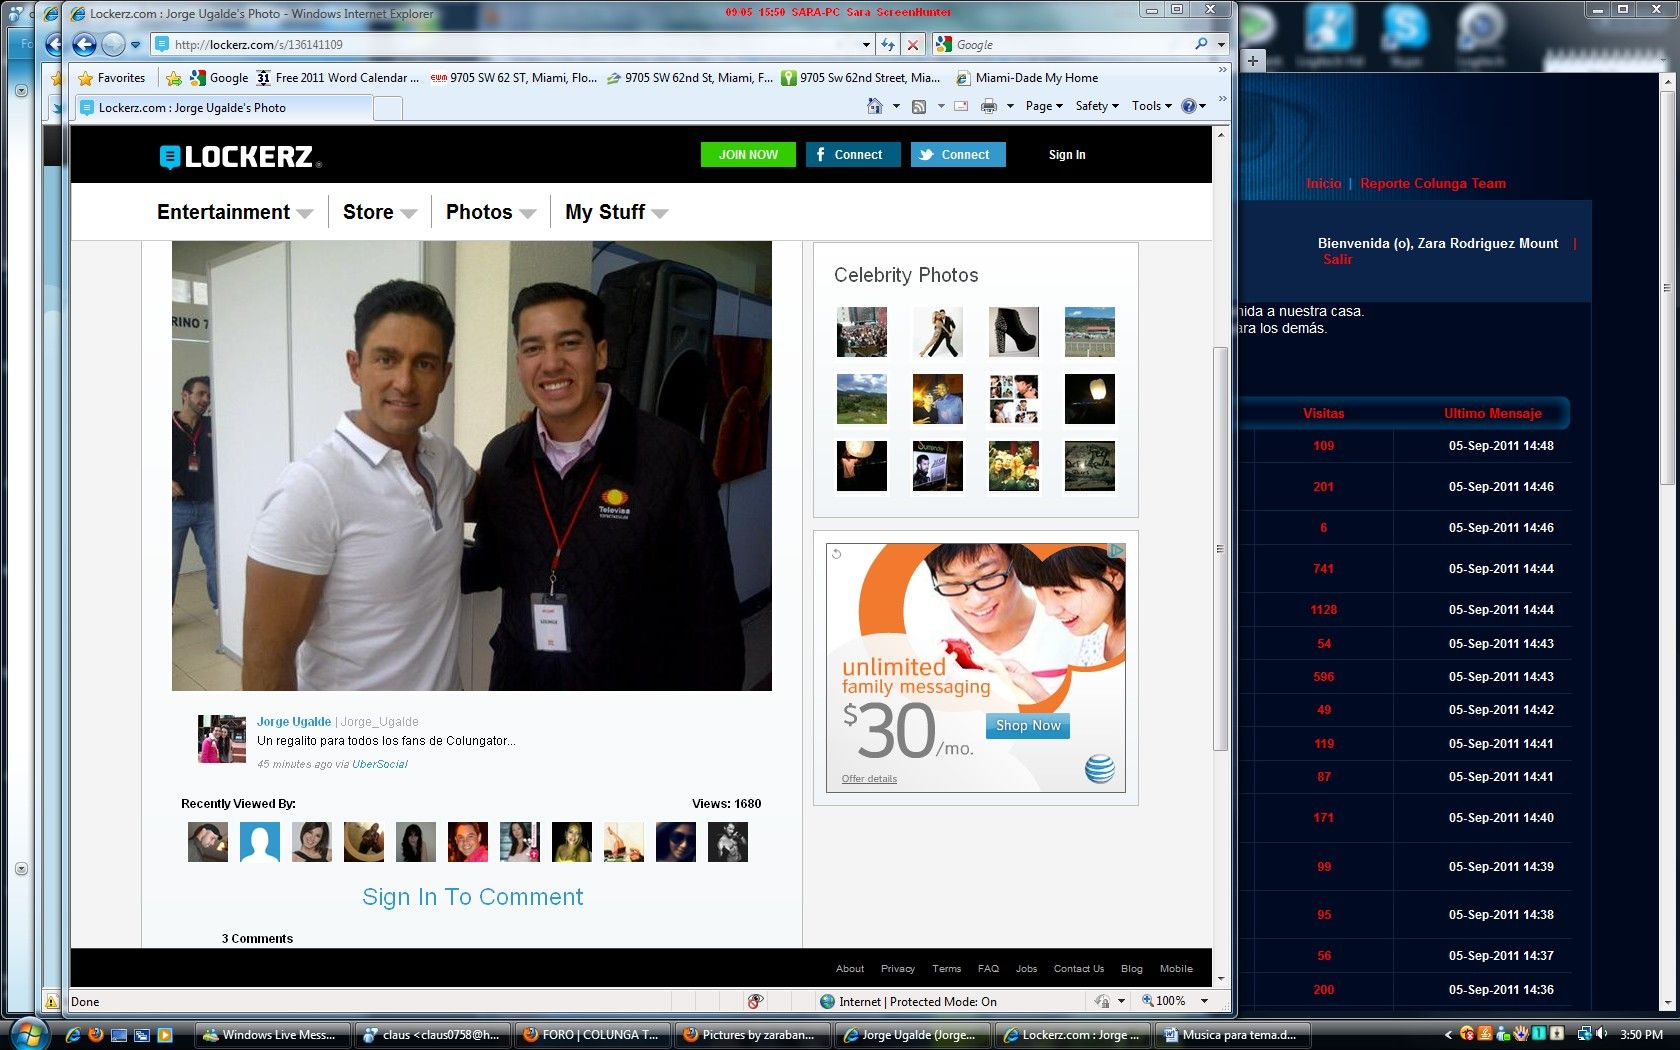Click the Favorites star button
This screenshot has height=1050, width=1680.
click(112, 78)
